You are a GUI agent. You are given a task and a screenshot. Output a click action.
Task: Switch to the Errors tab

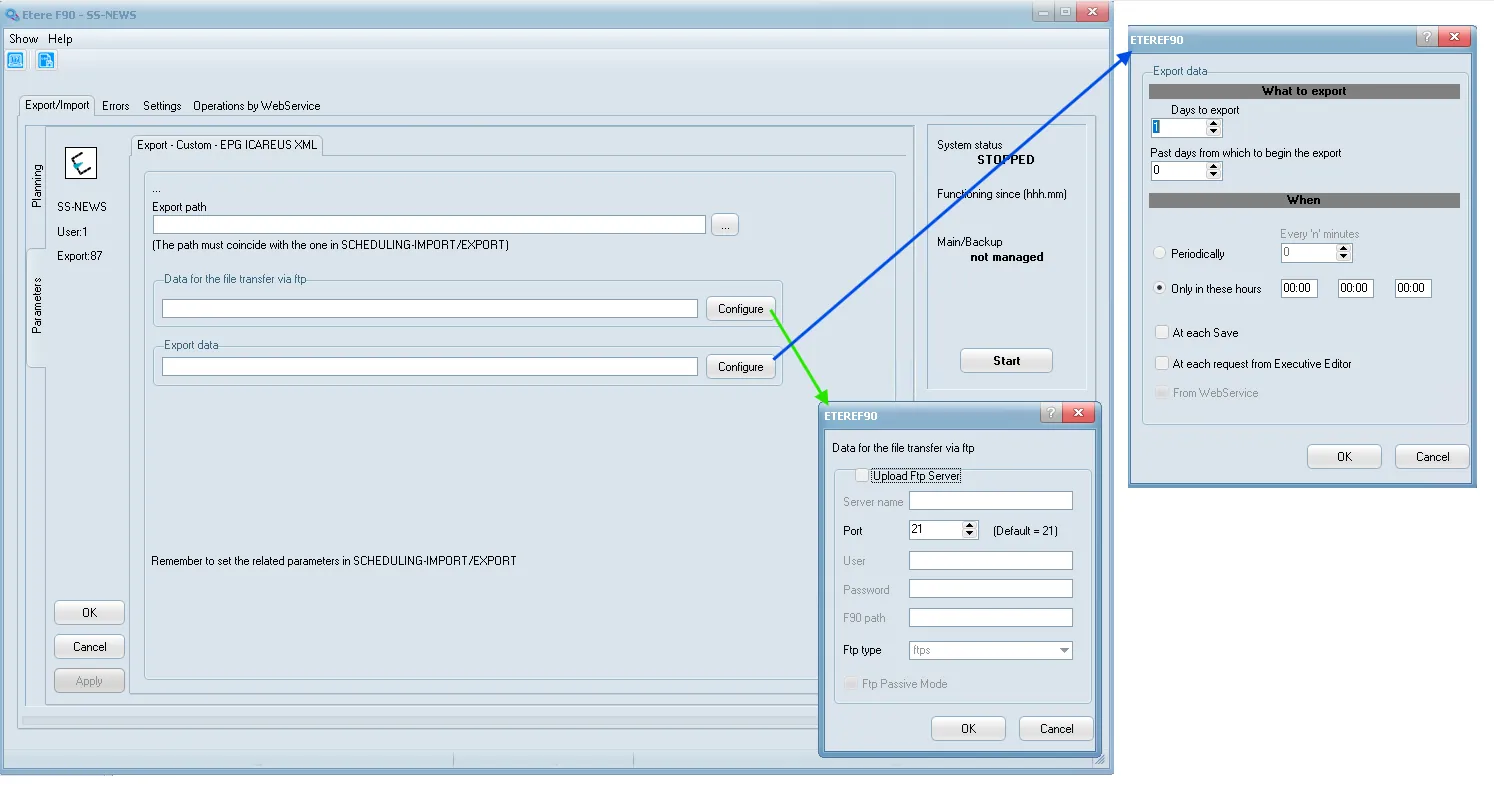pyautogui.click(x=116, y=106)
